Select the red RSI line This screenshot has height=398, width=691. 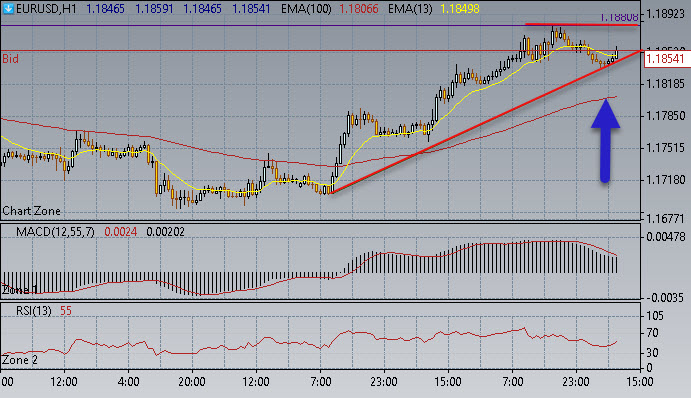[308, 342]
